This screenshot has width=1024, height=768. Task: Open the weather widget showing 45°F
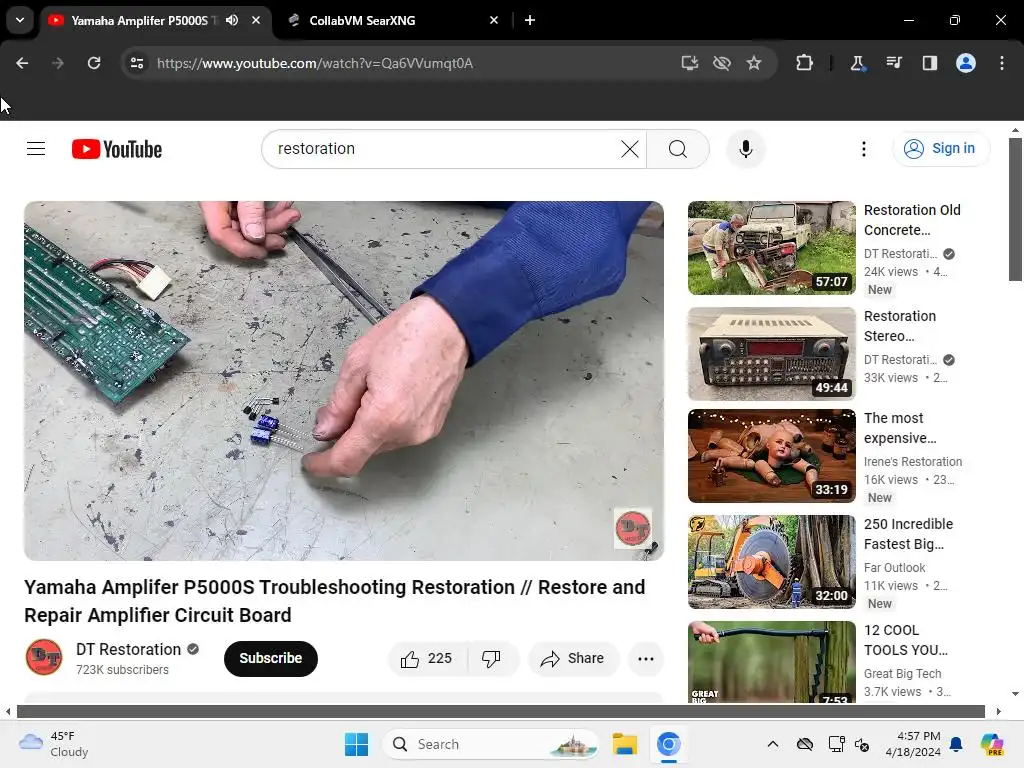click(x=54, y=744)
